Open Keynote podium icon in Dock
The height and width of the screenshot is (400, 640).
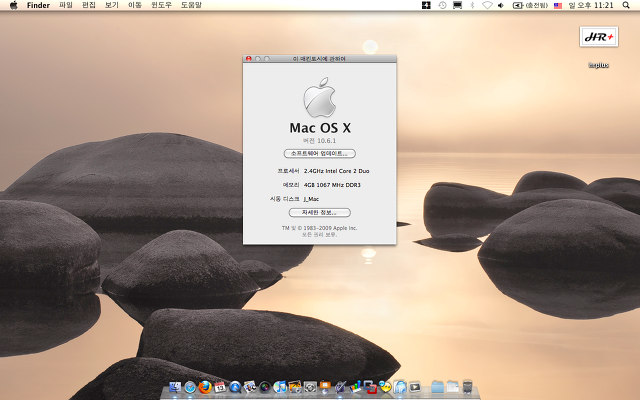point(325,386)
